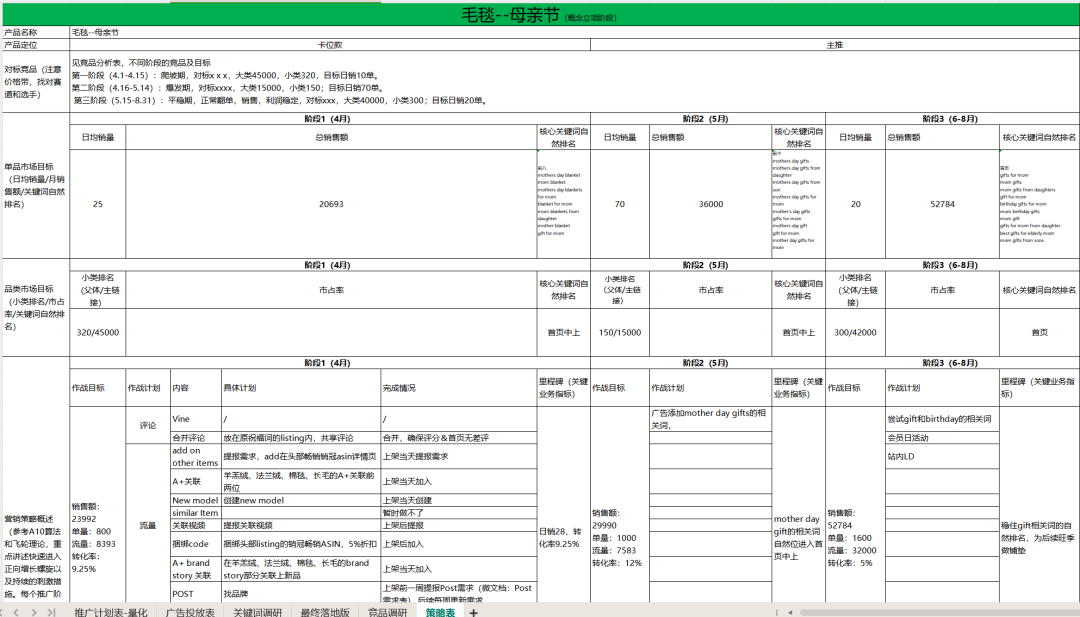Go to the 最终落地版 sheet tab
Screen dimensions: 1080x617
click(325, 611)
